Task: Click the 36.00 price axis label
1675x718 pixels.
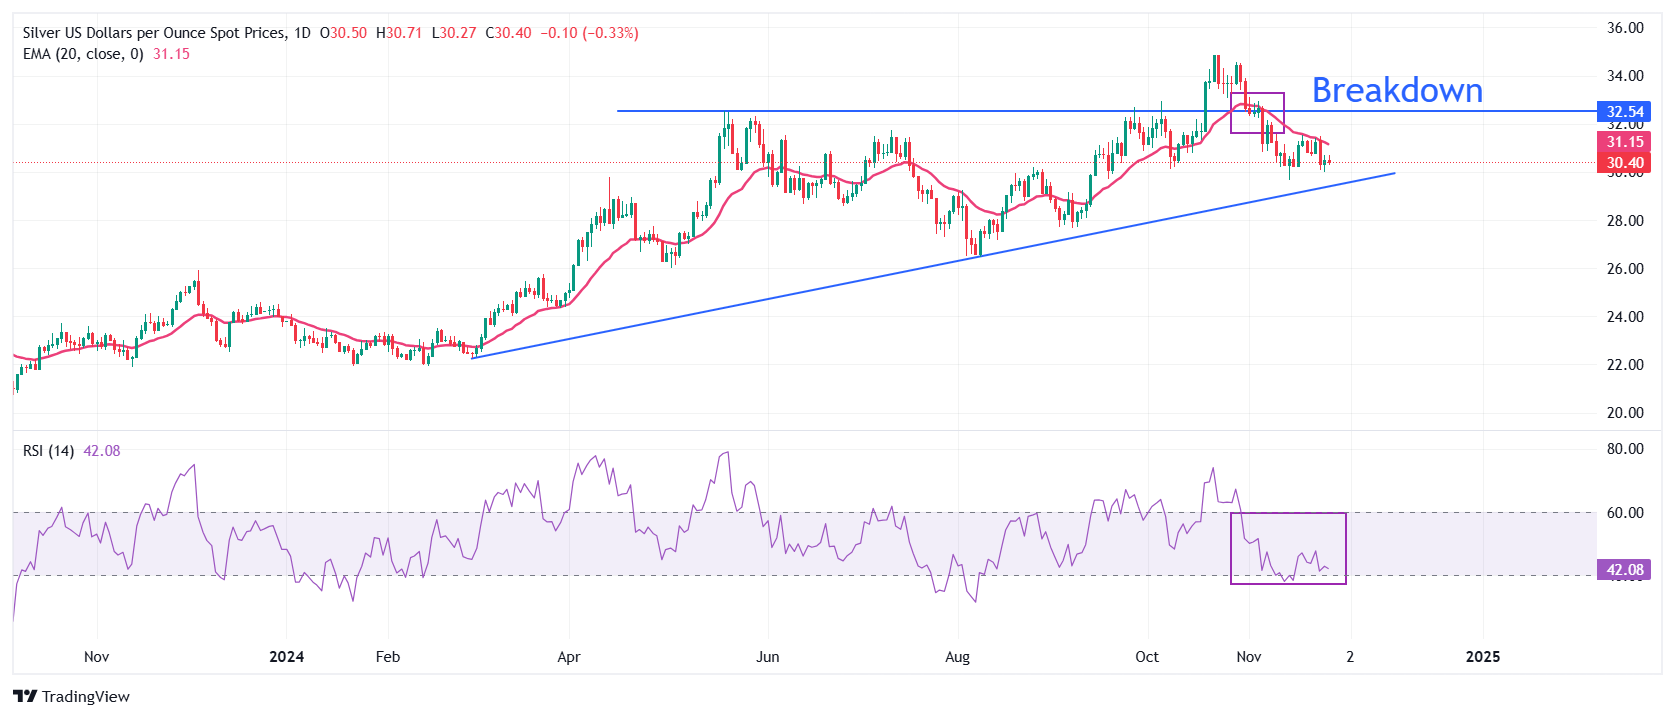Action: point(1624,28)
